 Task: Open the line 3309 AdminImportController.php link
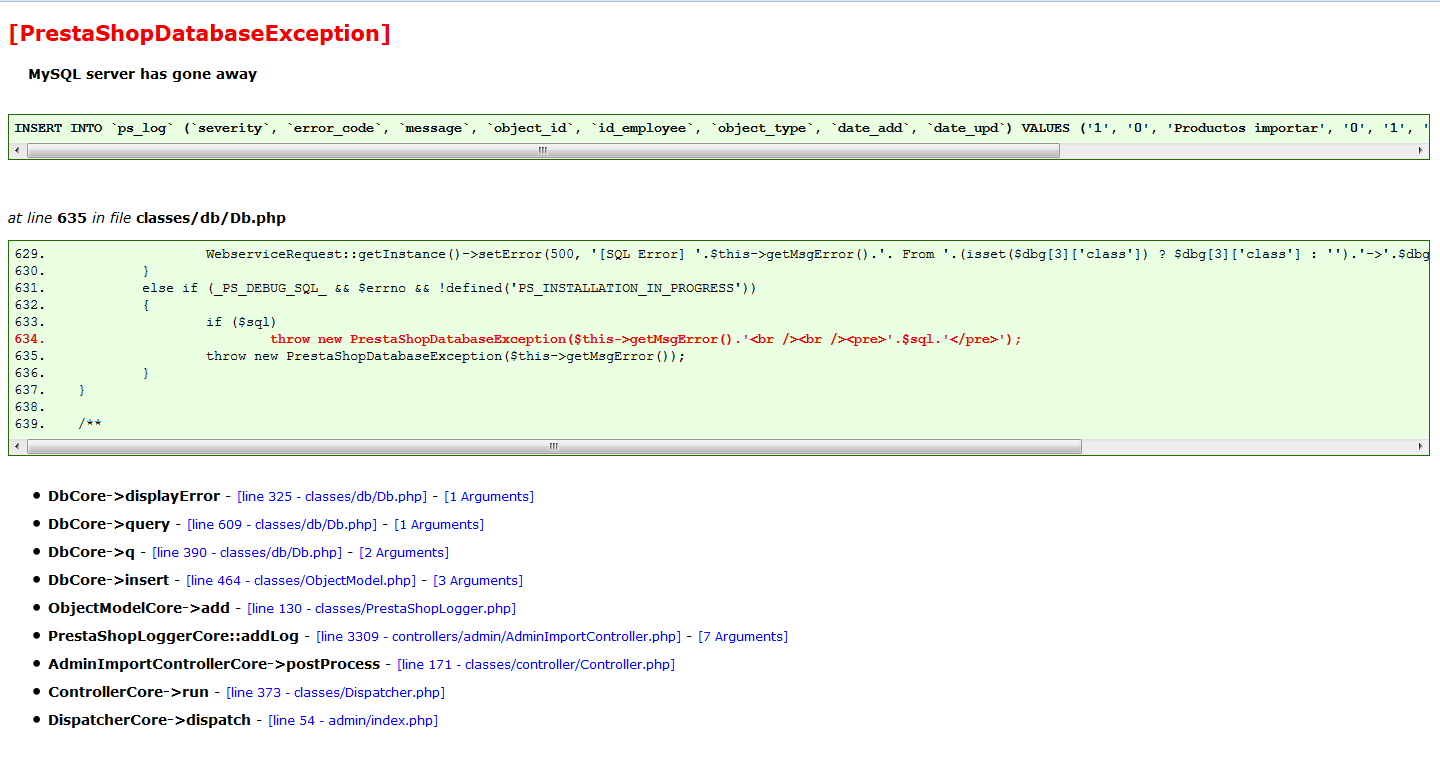[x=499, y=637]
